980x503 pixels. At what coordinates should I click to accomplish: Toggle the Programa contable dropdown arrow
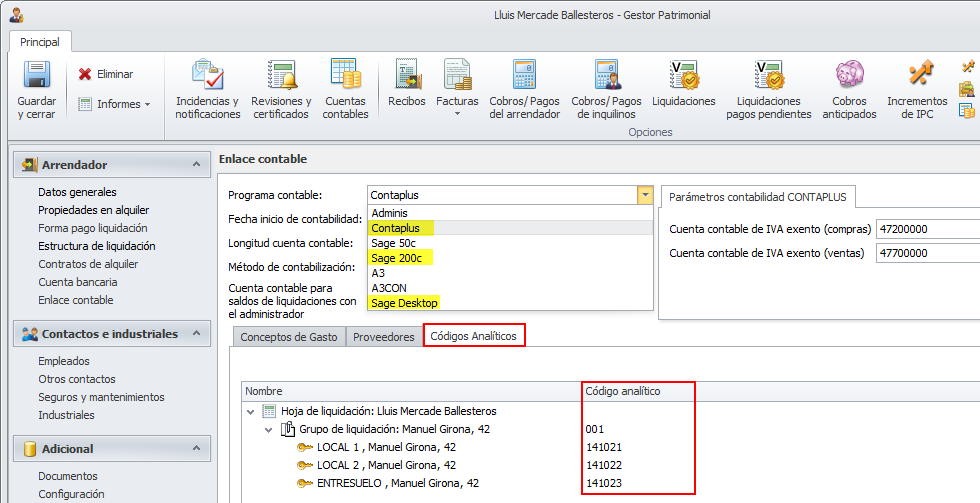pos(646,195)
